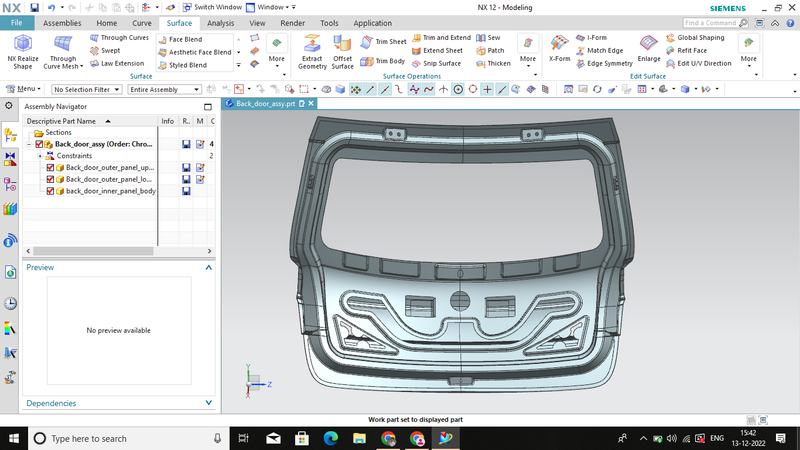Open More in Surface group
800x450 pixels.
point(277,52)
